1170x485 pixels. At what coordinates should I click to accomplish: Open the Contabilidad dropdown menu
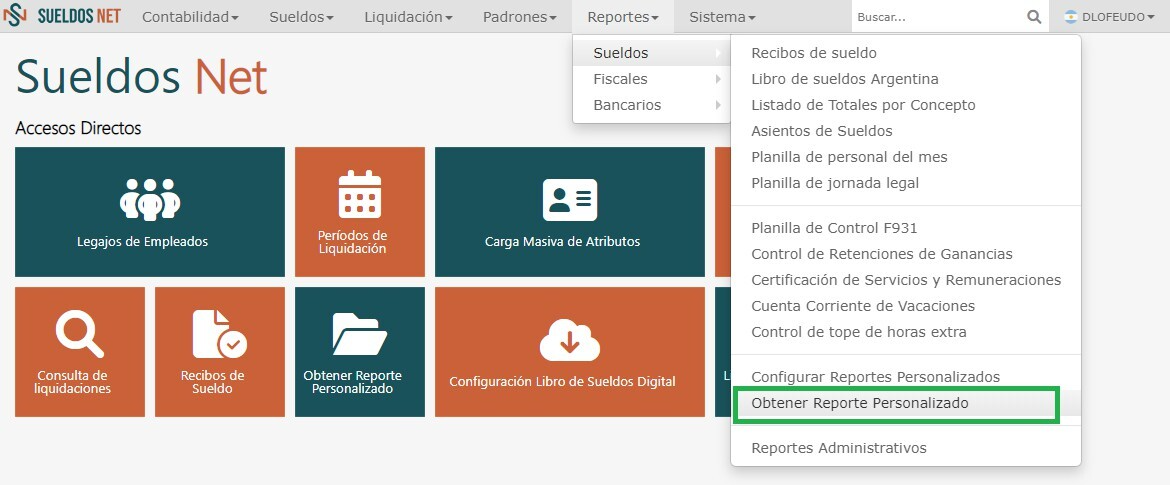[190, 16]
